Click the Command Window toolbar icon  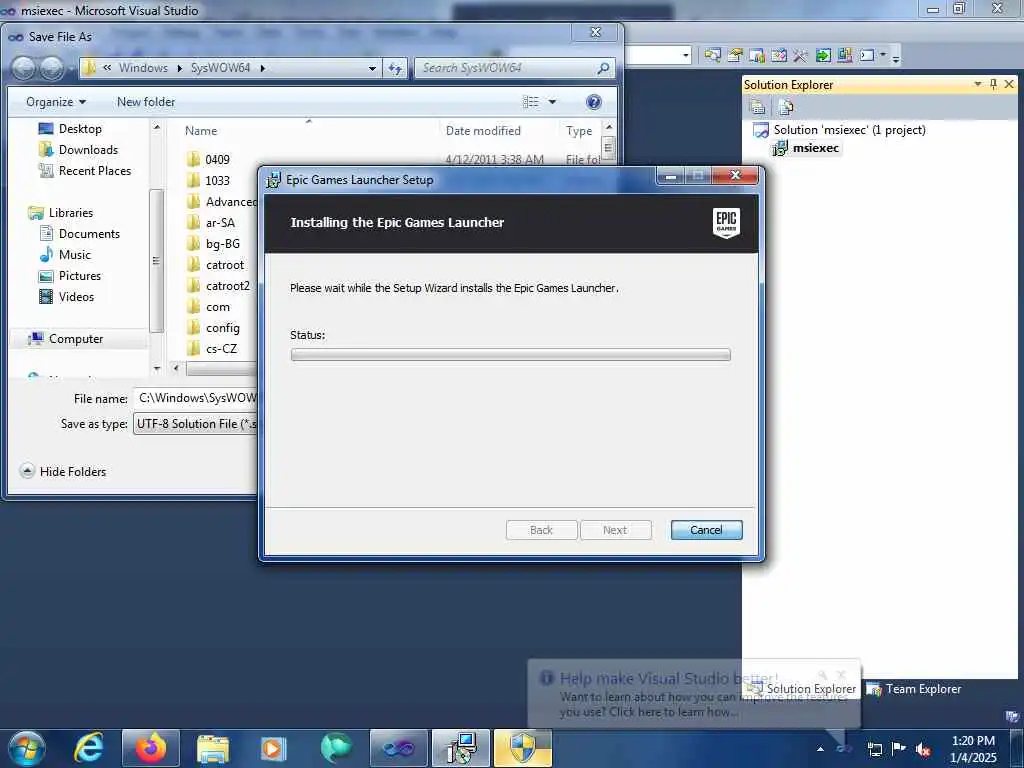(867, 56)
